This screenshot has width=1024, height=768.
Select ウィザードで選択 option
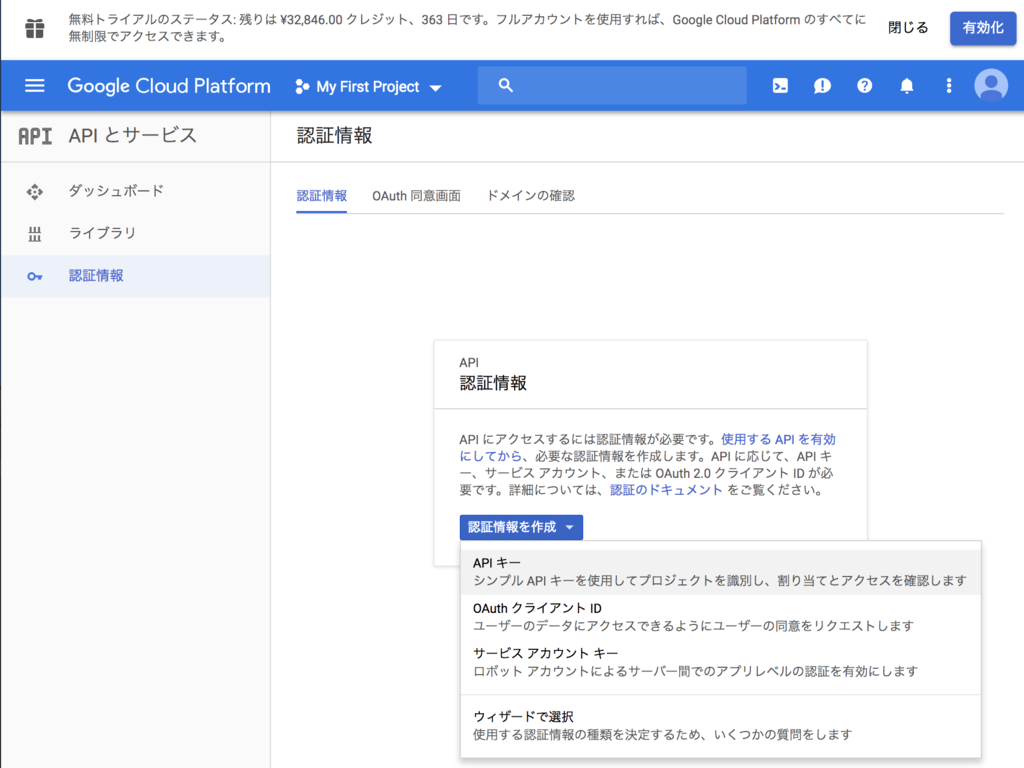point(720,725)
